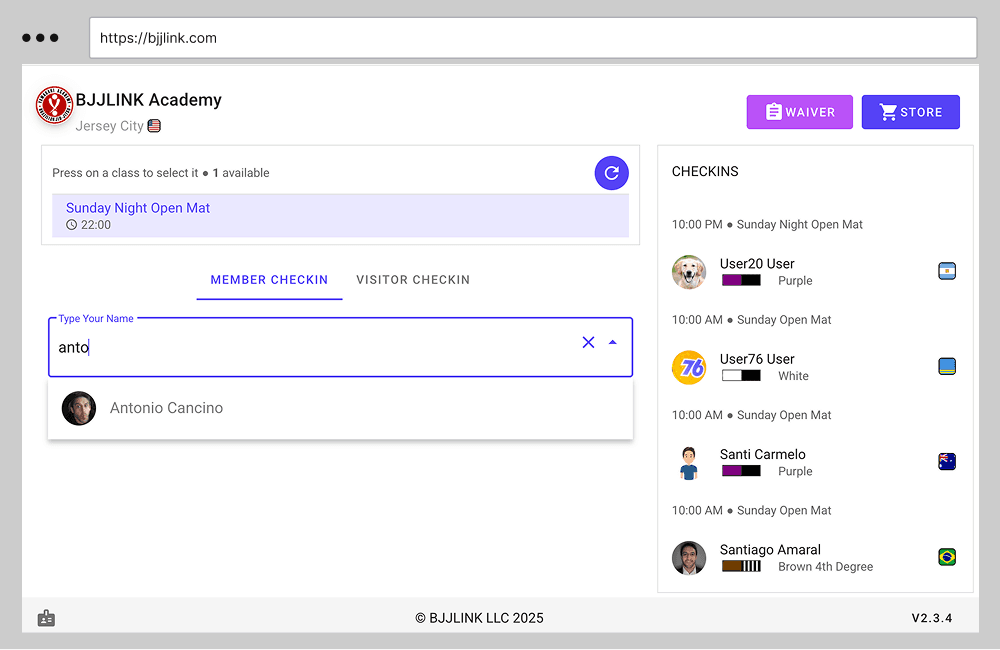Screen dimensions: 1000x650
Task: Click the Australia flag beside Santi Carmelo
Action: pyautogui.click(x=946, y=461)
